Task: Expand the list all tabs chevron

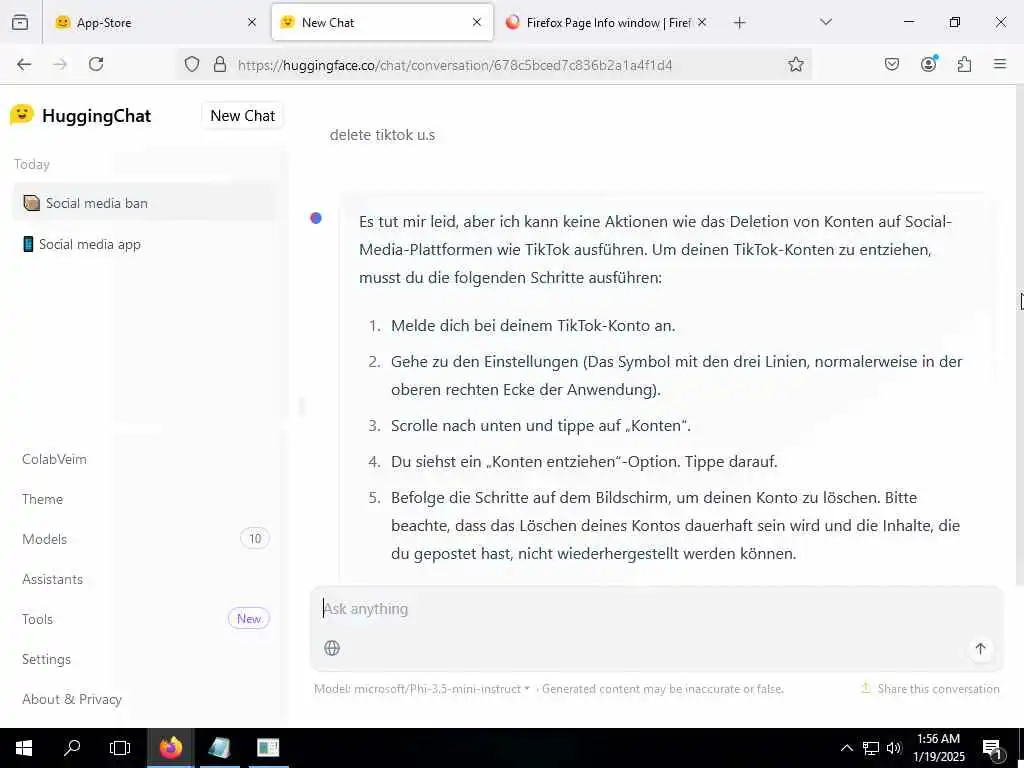Action: coord(826,22)
